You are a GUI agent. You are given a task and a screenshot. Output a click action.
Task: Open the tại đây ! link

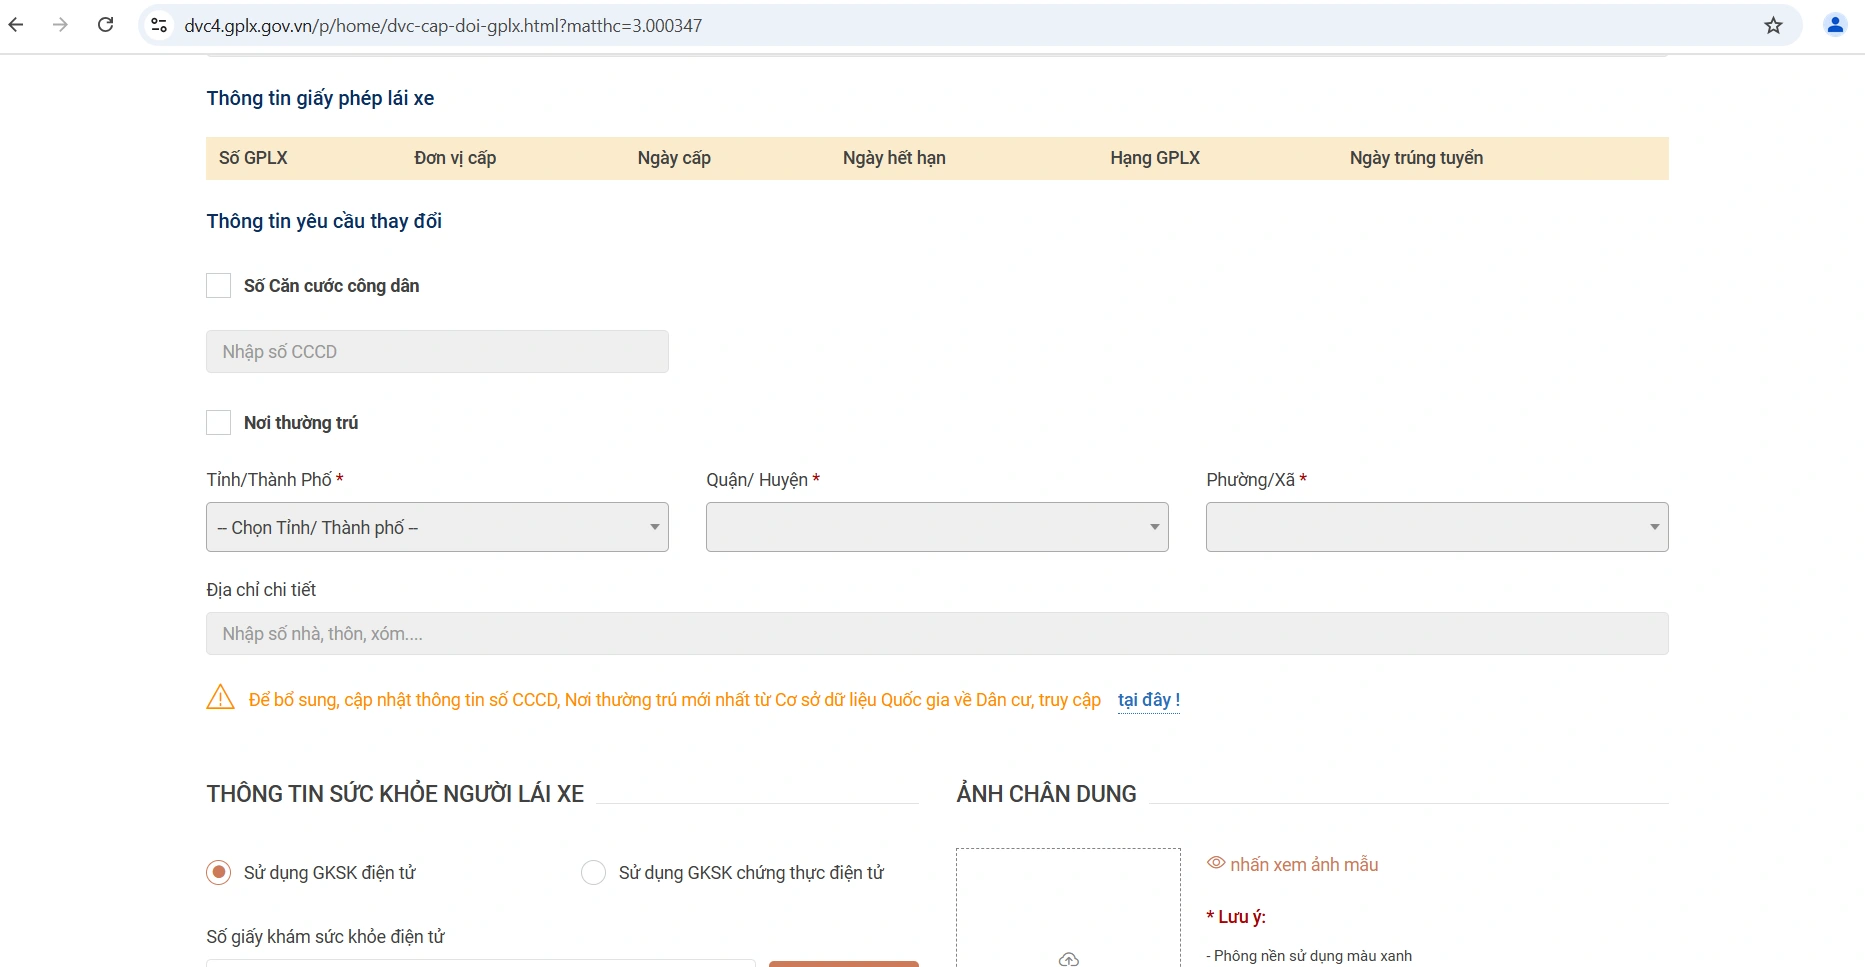coord(1149,700)
